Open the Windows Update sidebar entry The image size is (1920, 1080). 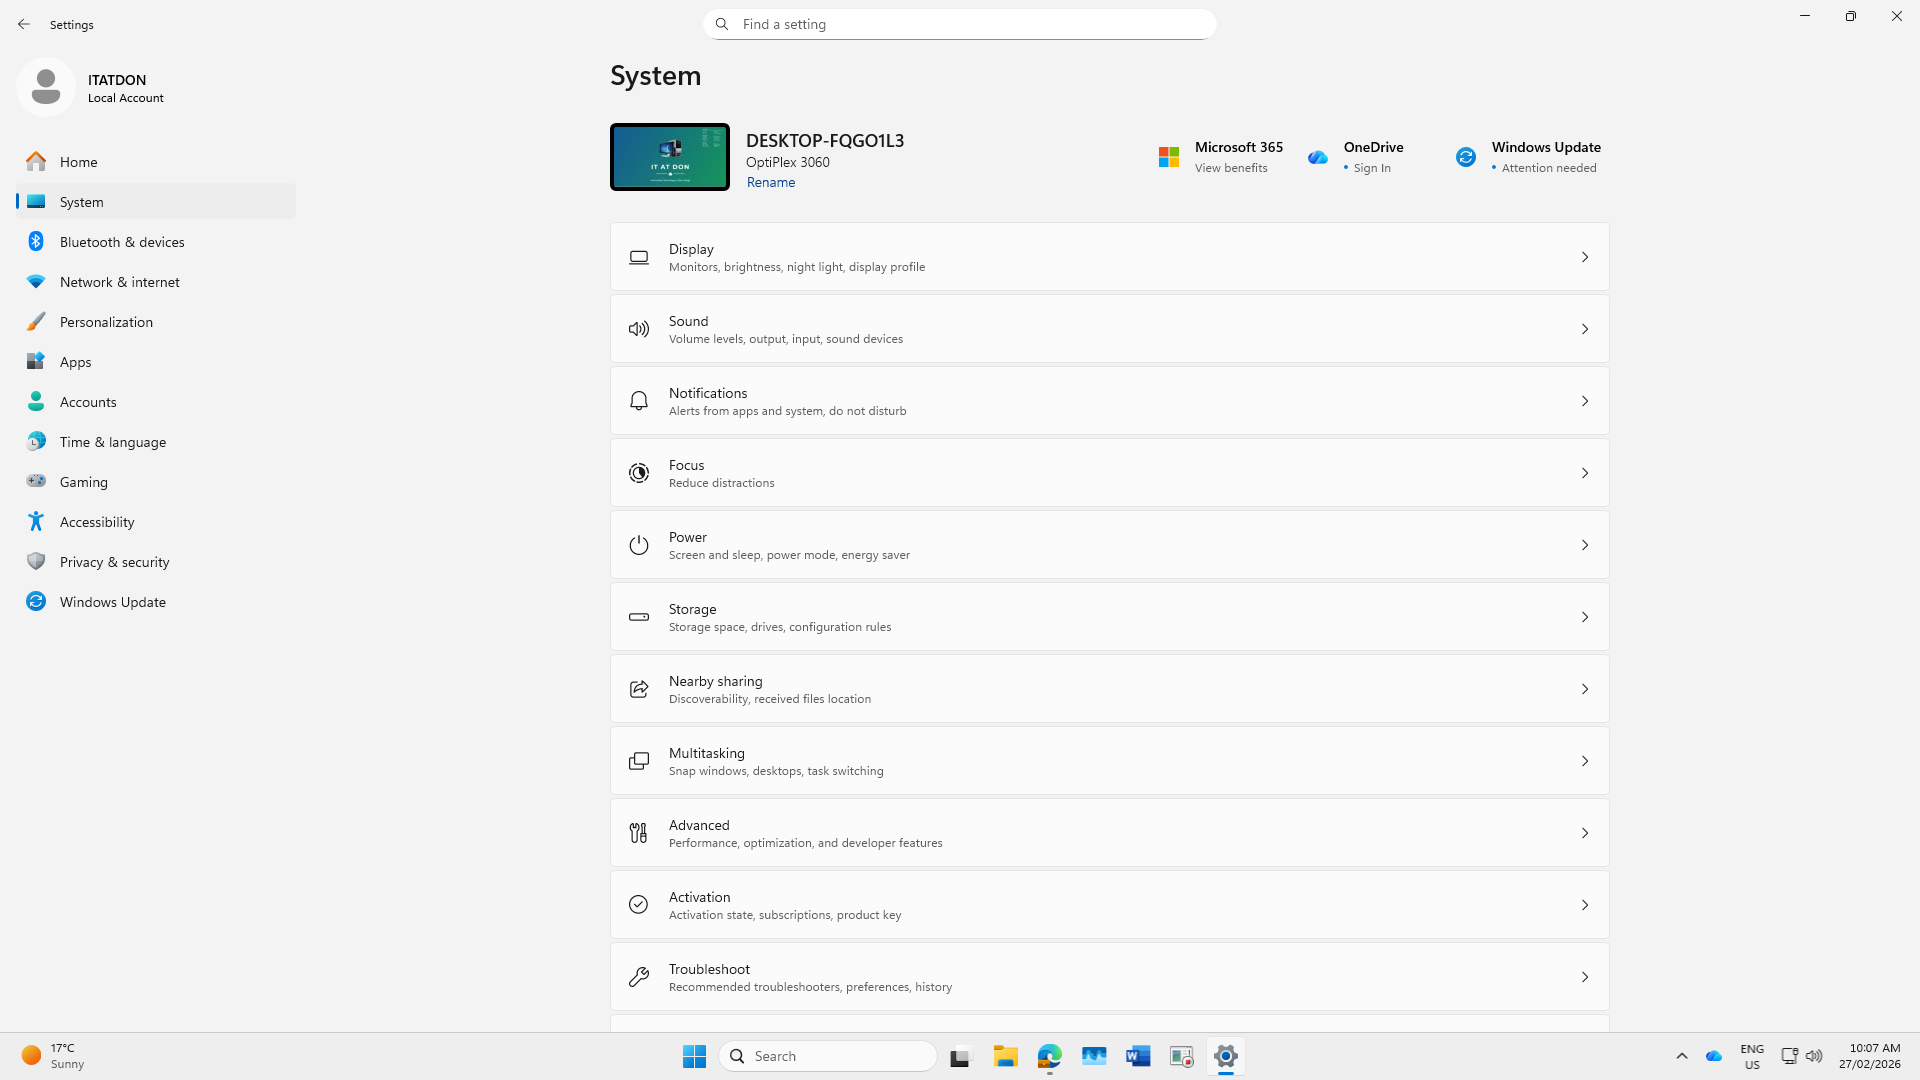point(113,602)
